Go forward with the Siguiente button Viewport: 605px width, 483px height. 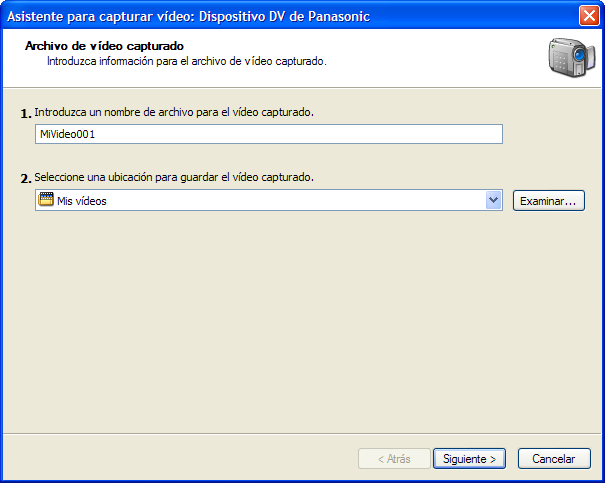[469, 459]
